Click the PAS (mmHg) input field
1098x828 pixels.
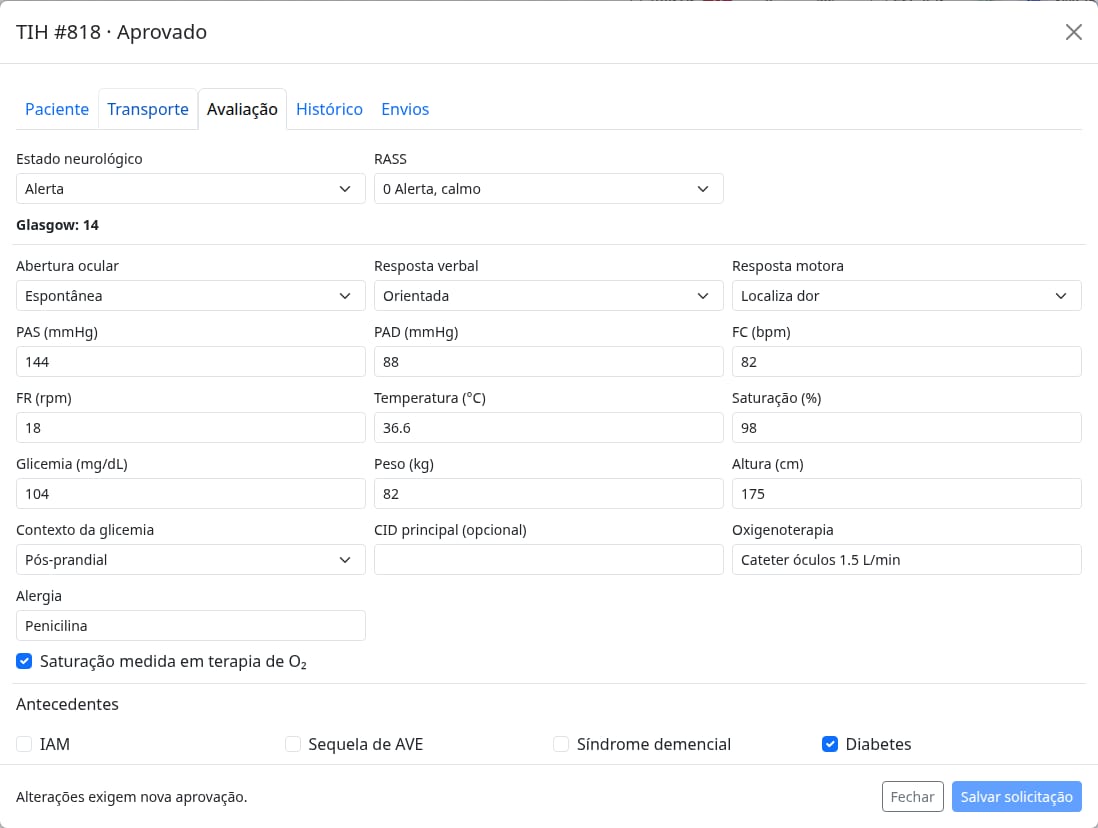[x=190, y=361]
